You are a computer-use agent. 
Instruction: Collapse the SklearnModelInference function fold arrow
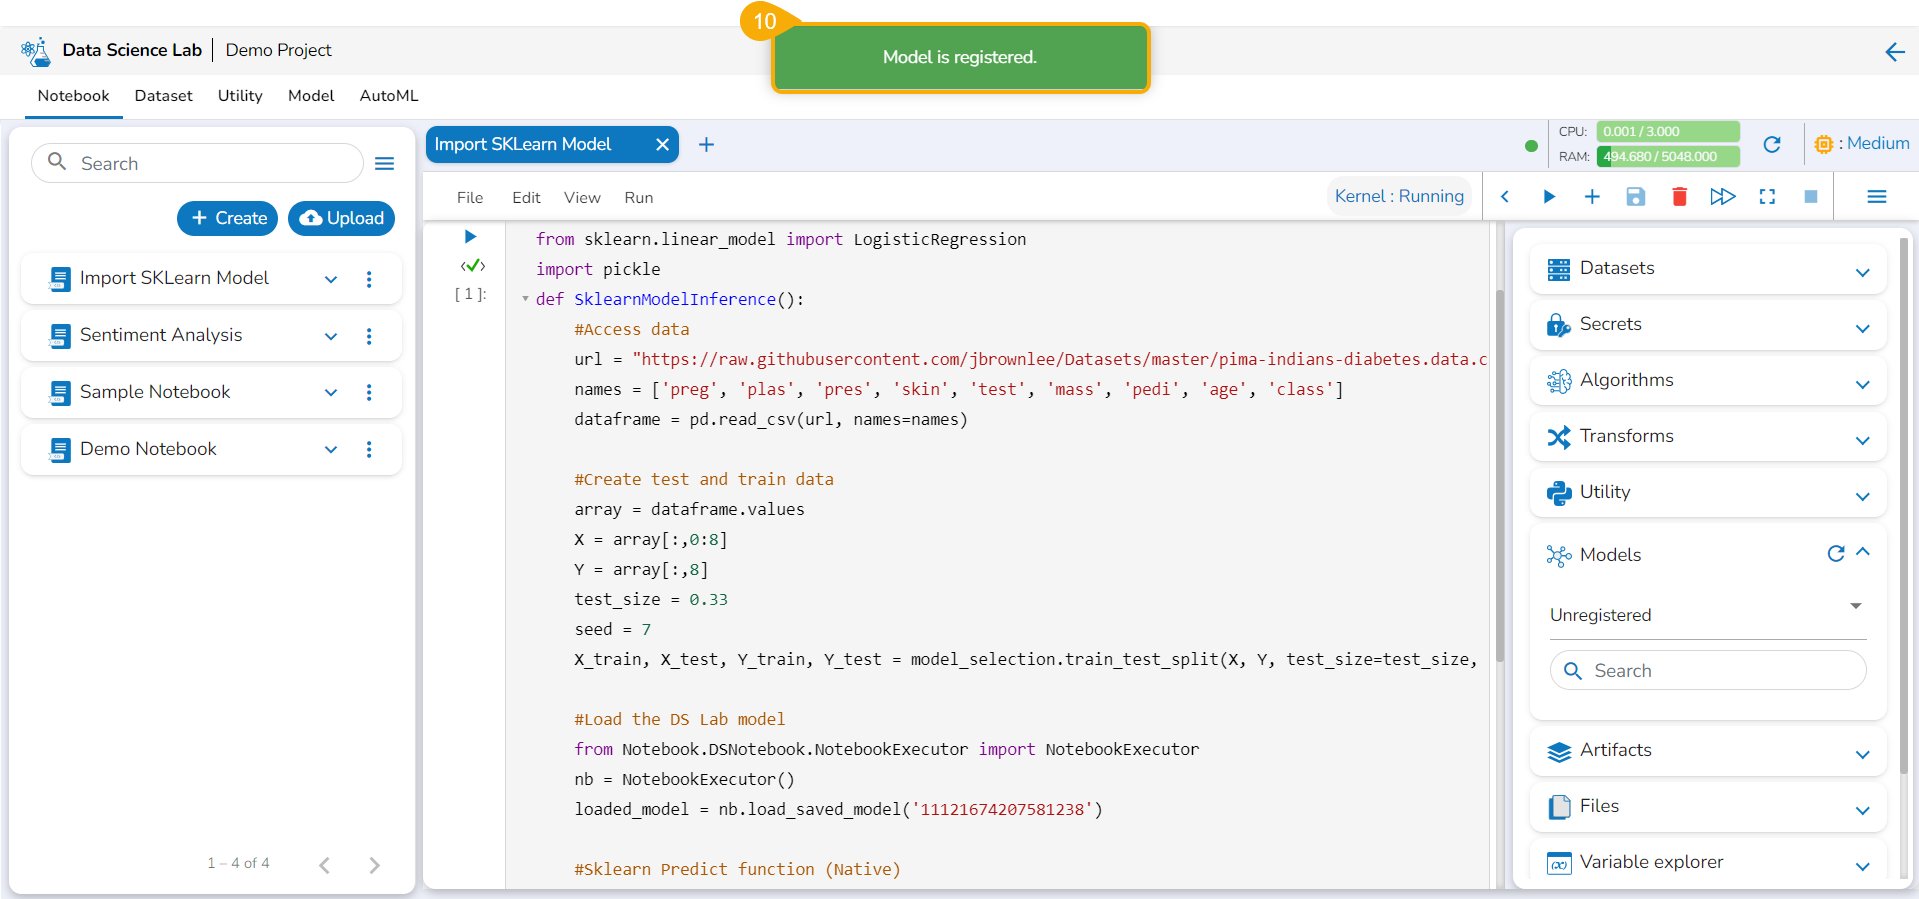click(x=525, y=299)
